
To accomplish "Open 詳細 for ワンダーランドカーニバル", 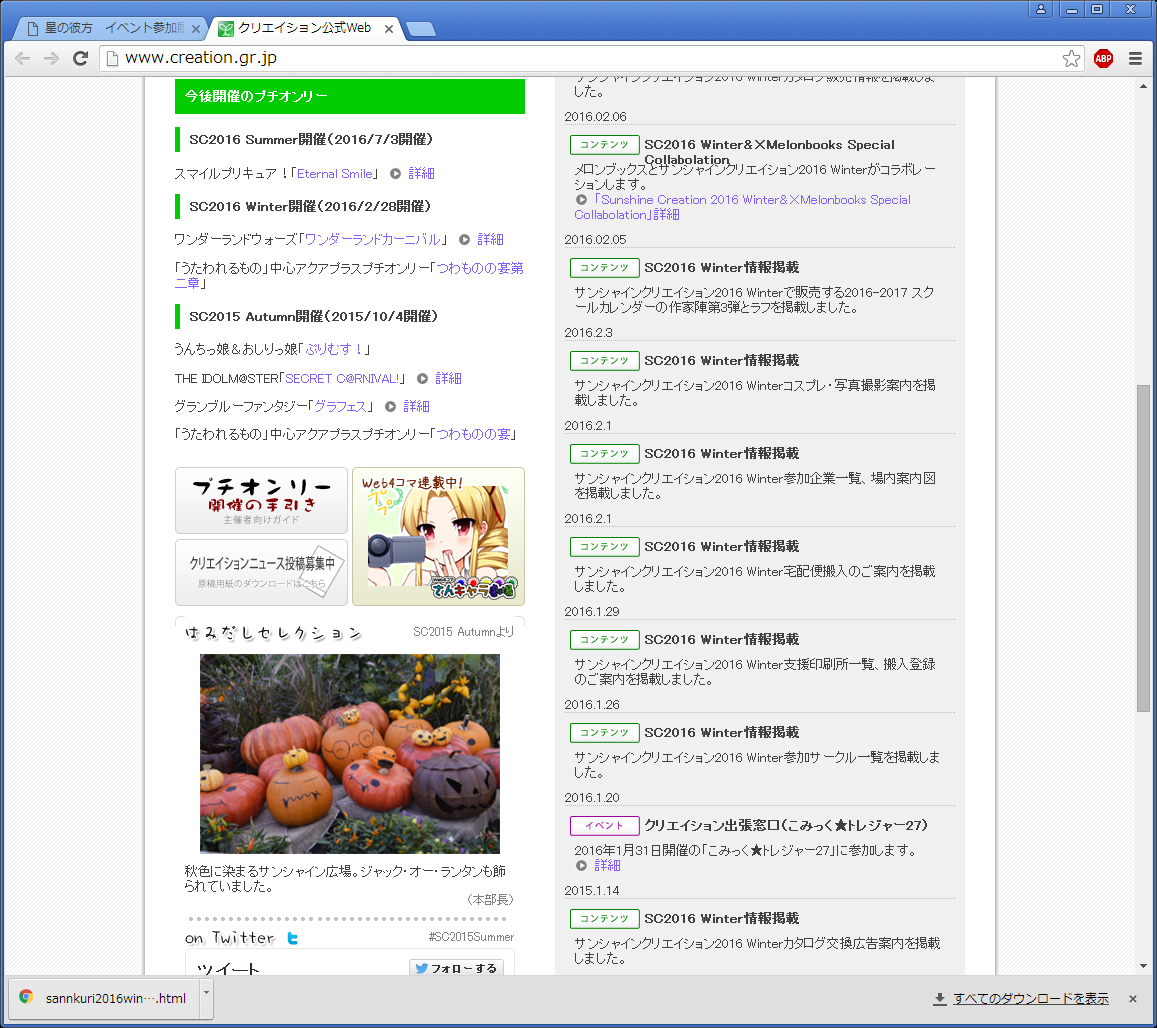I will coord(491,239).
